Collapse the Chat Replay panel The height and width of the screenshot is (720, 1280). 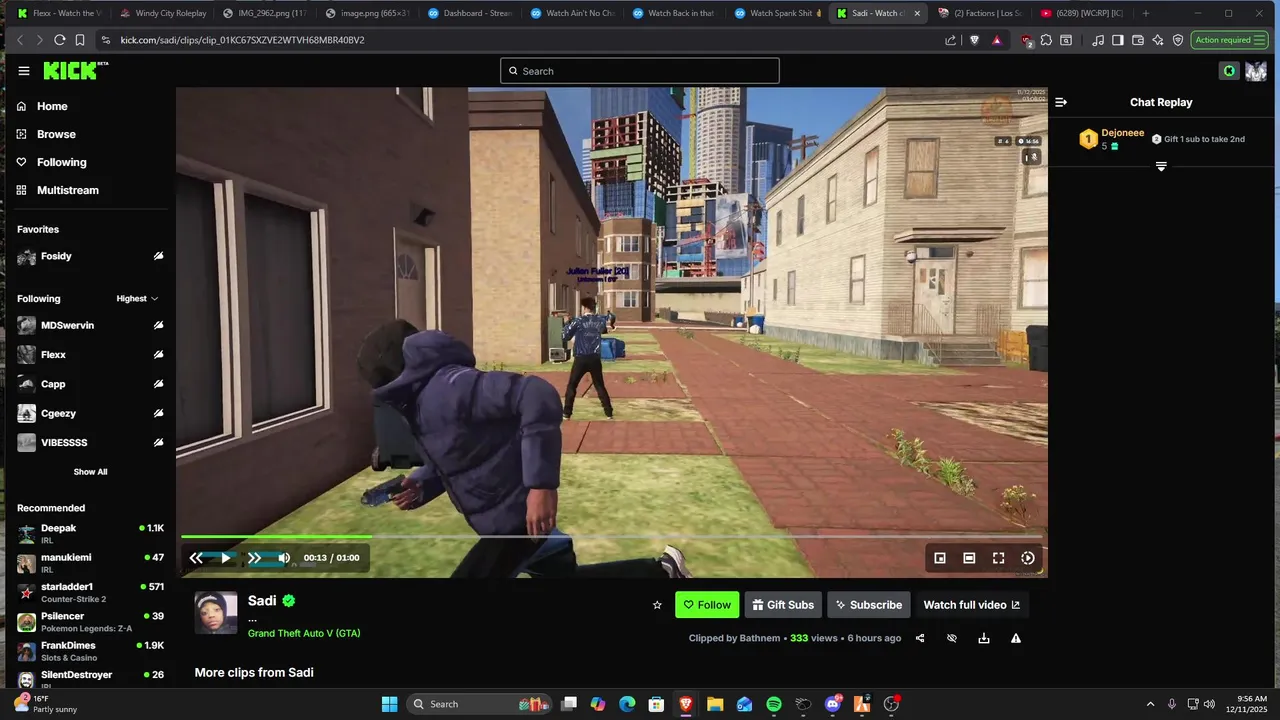point(1061,102)
